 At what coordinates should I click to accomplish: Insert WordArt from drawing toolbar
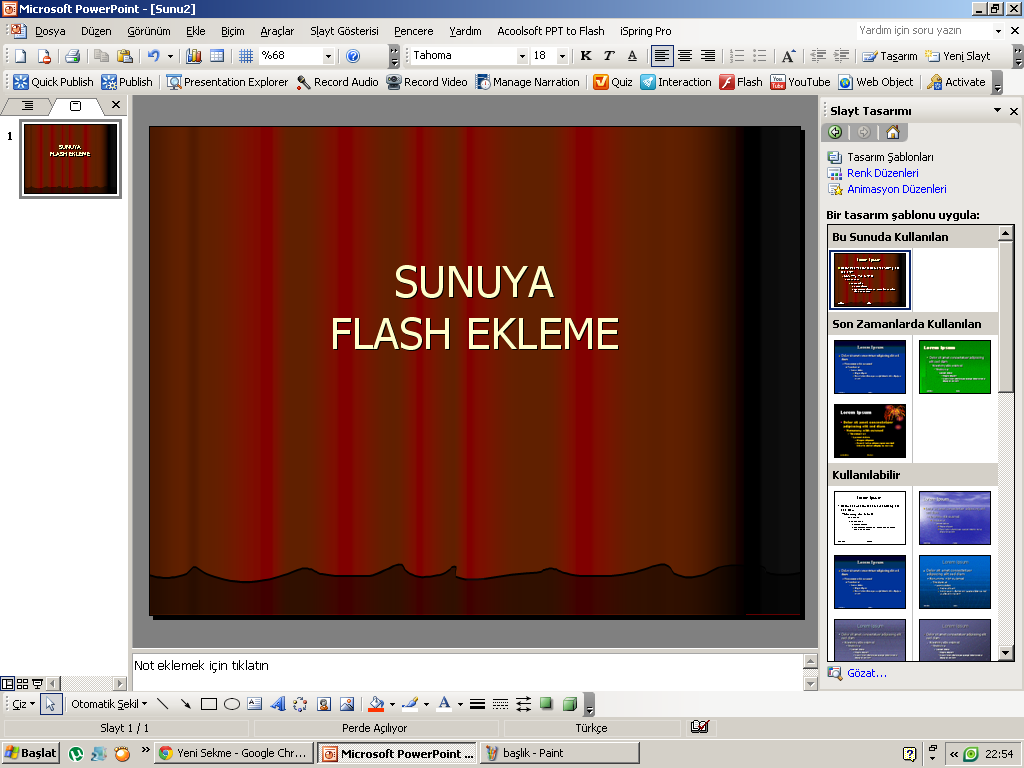[278, 704]
